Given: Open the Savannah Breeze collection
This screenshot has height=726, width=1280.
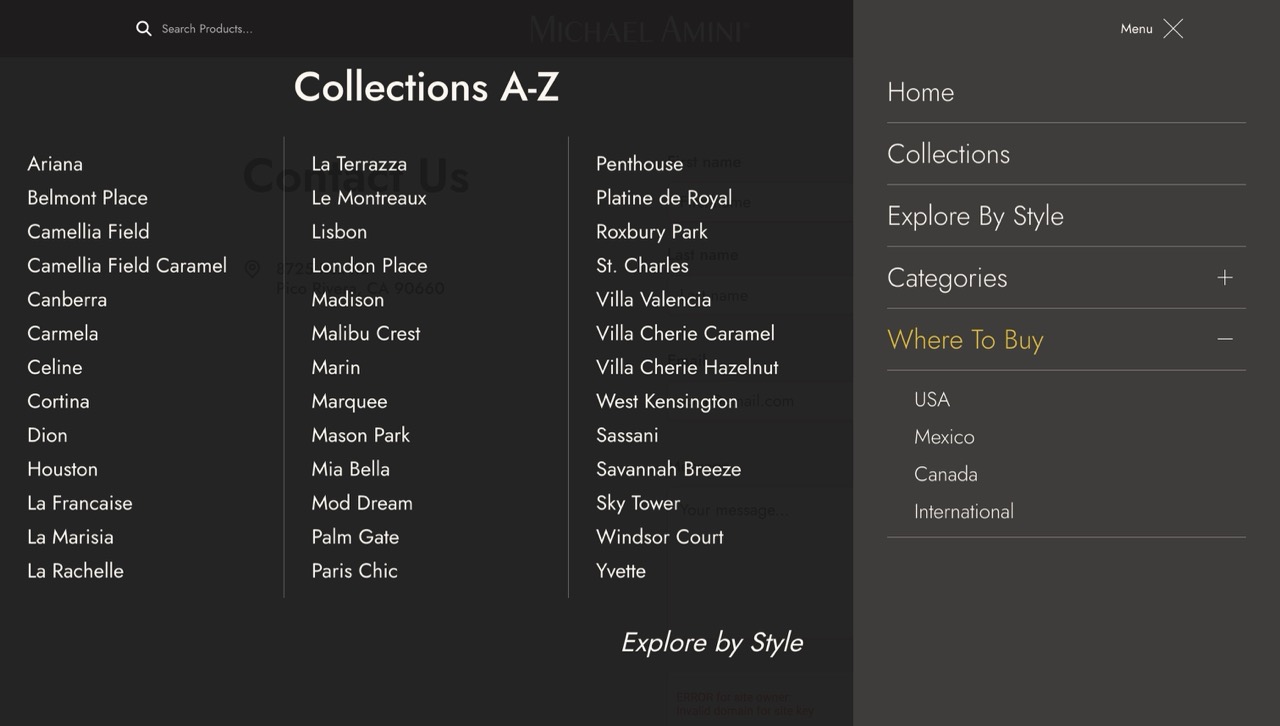Looking at the screenshot, I should coord(669,470).
